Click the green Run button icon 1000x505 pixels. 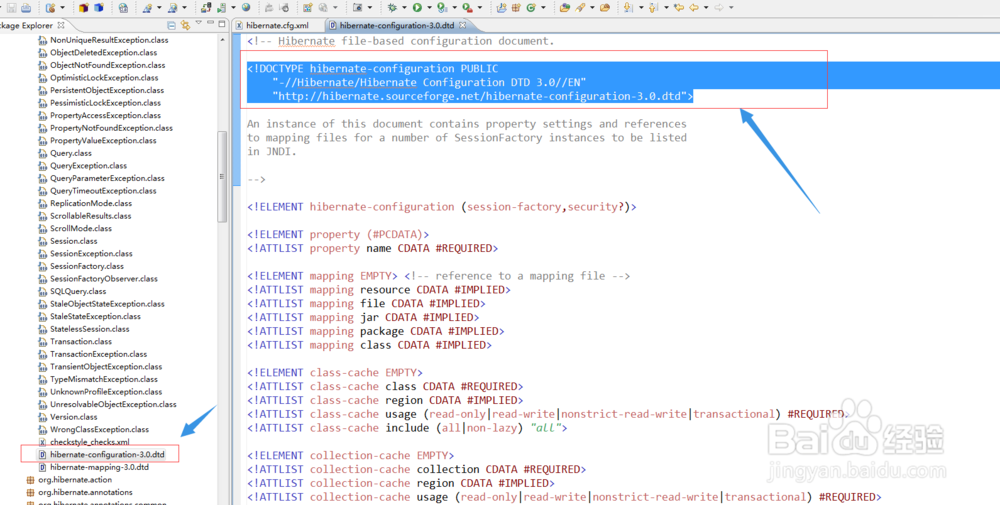pos(417,8)
